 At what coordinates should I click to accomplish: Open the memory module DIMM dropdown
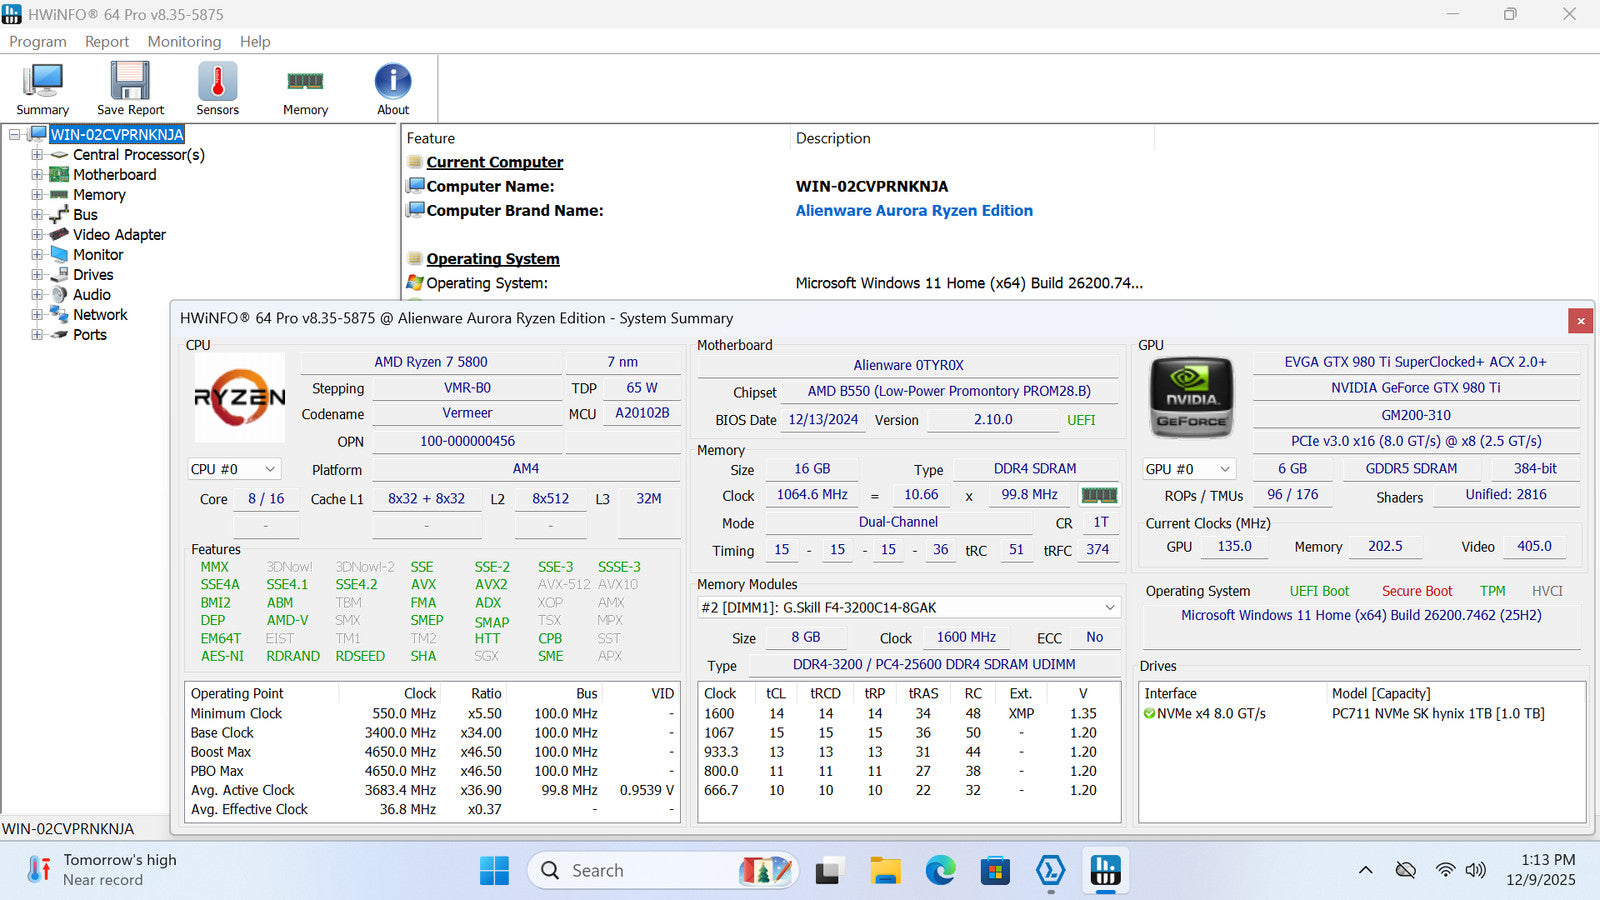pos(909,608)
